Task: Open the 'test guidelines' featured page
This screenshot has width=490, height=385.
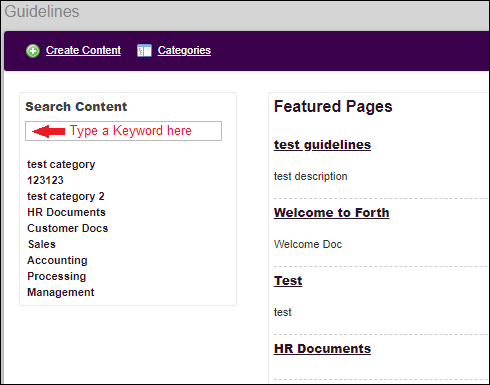Action: [x=322, y=145]
